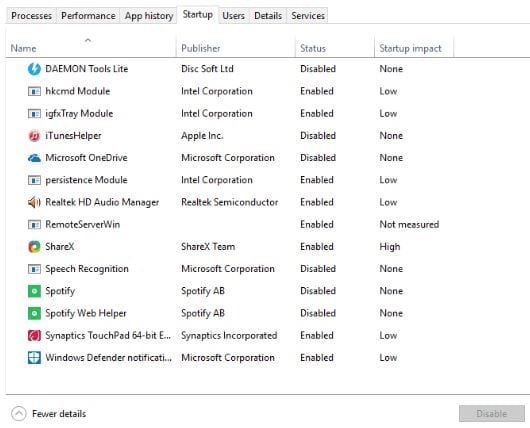Go to the App history tab
This screenshot has height=428, width=530.
149,16
